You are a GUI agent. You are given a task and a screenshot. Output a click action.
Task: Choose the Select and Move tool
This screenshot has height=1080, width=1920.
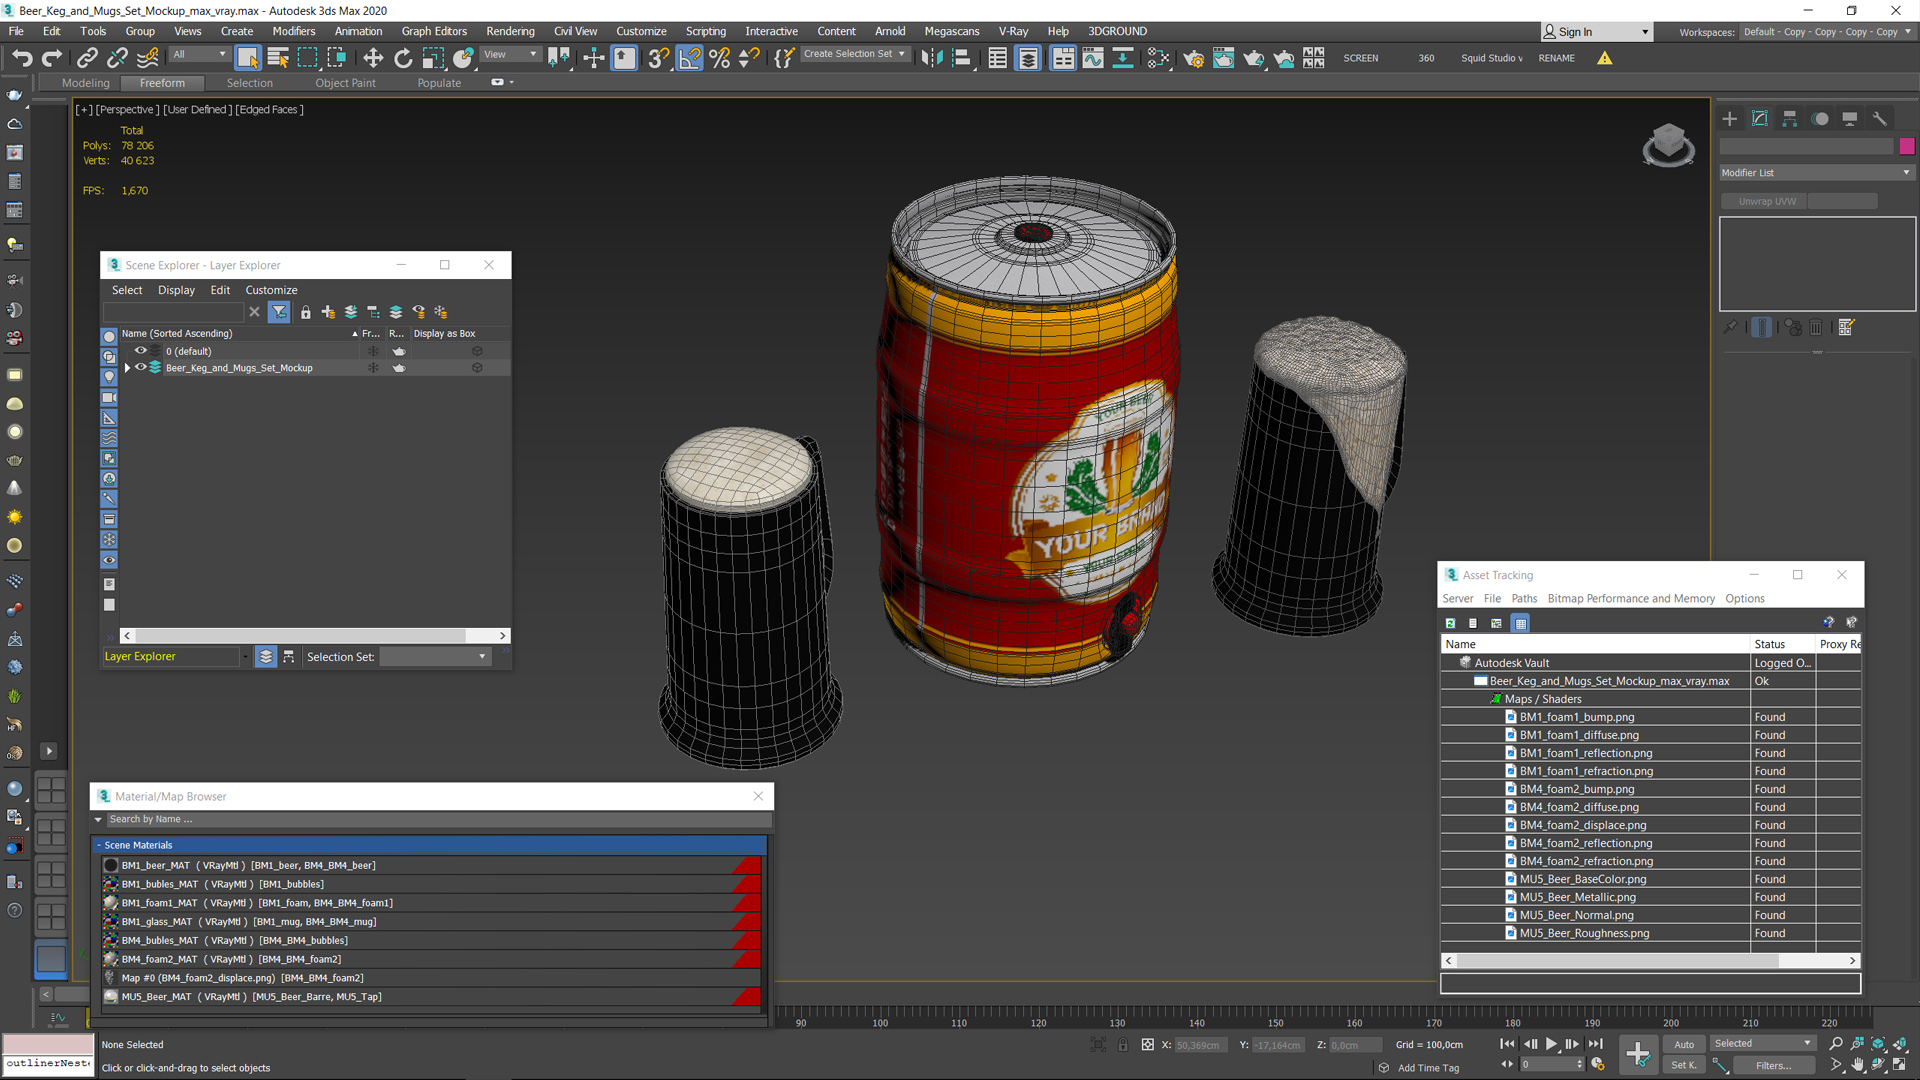coord(373,58)
